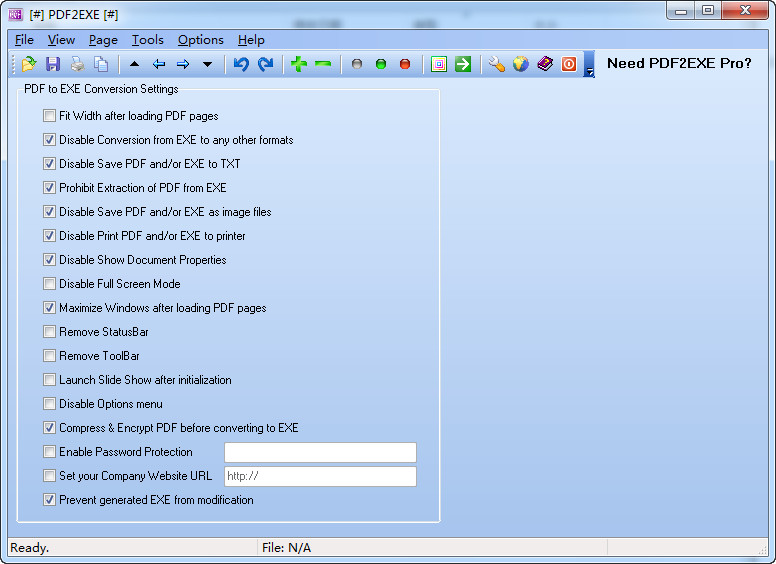Open the View menu

pos(61,40)
